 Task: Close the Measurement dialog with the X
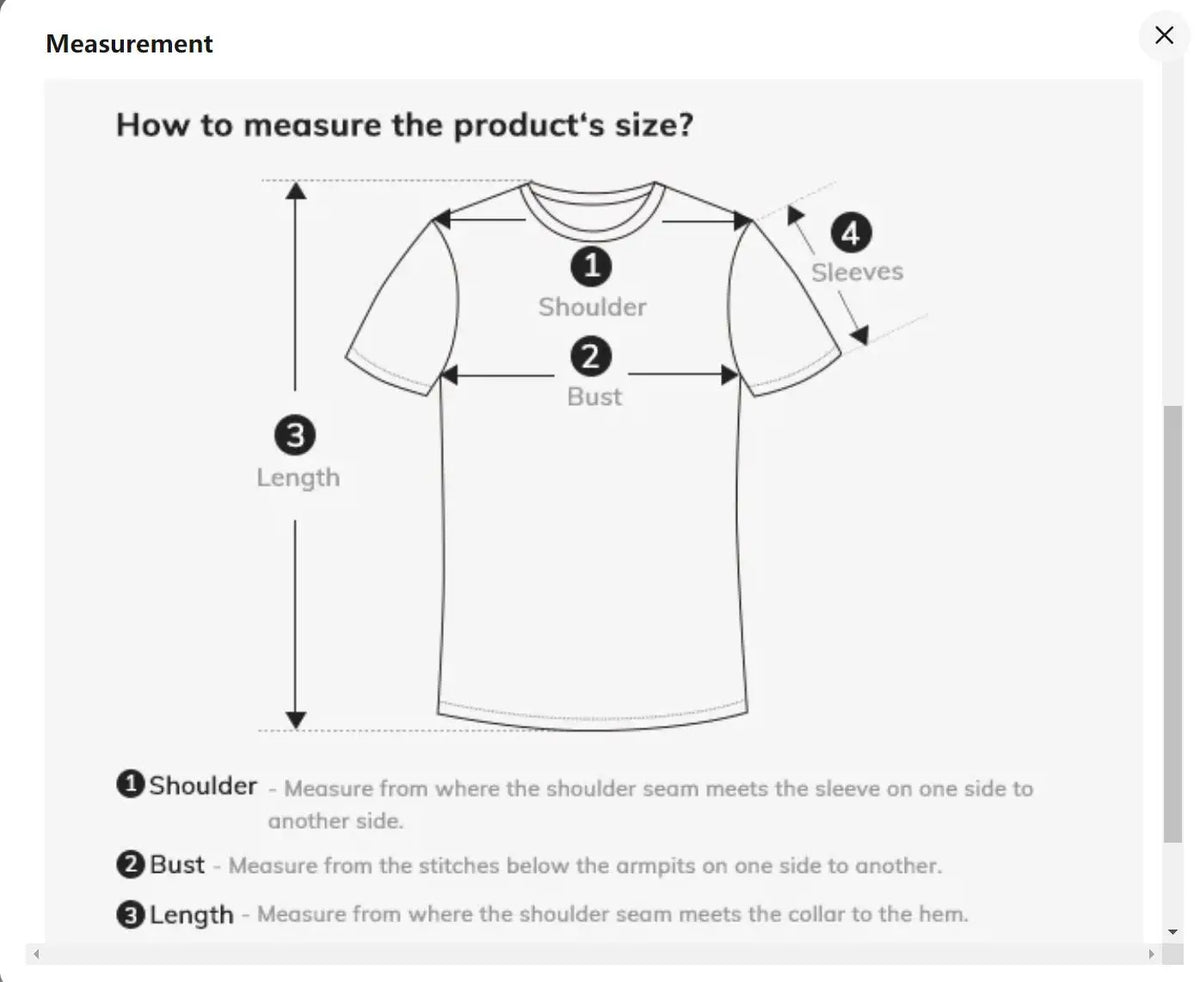tap(1164, 36)
